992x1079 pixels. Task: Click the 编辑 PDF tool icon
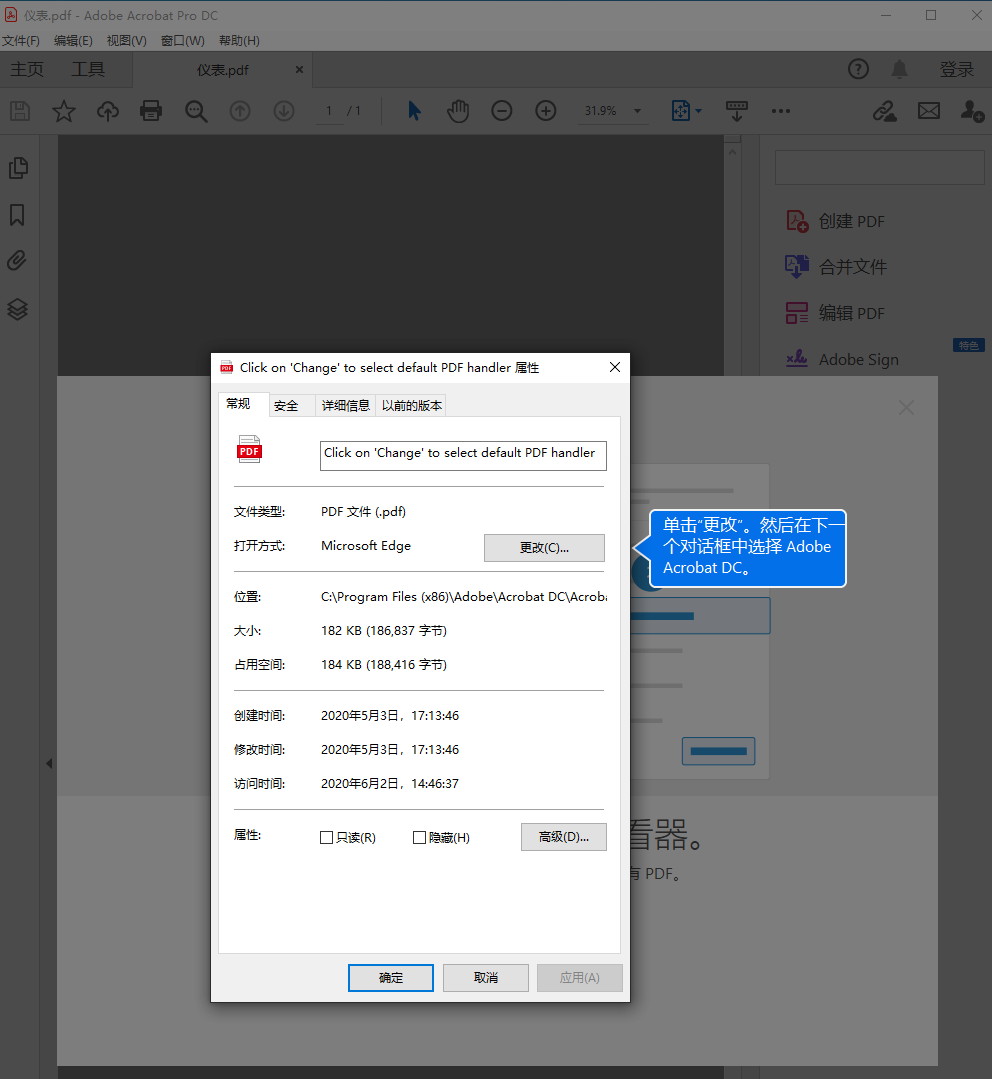pos(797,313)
